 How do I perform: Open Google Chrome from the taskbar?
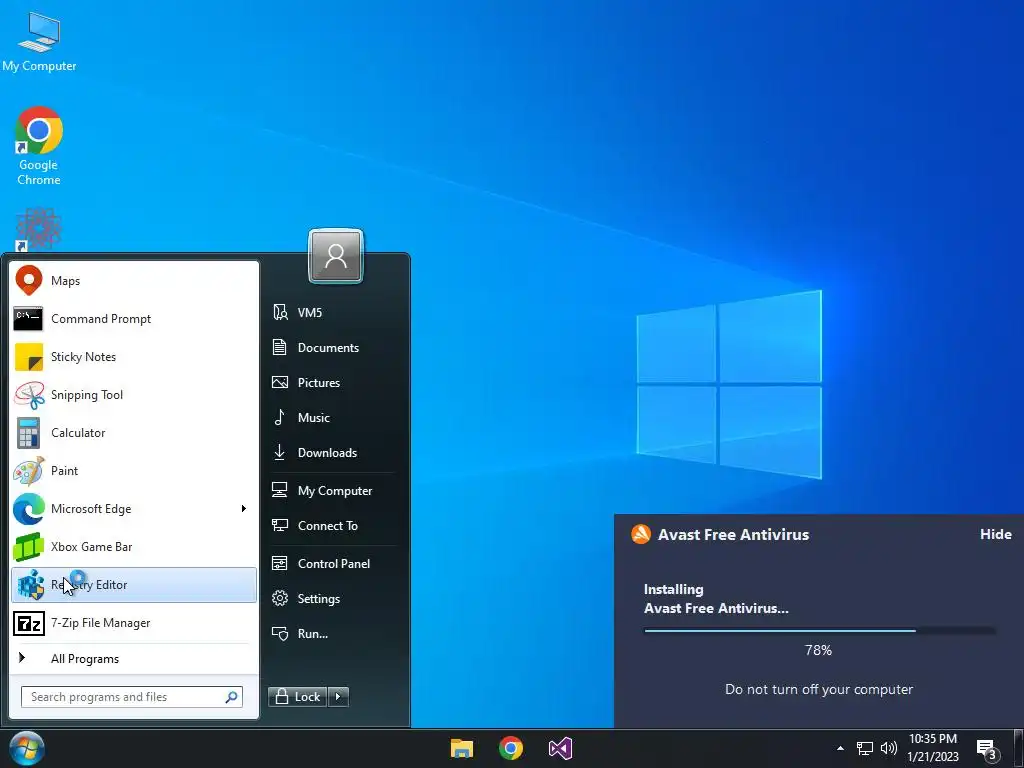(511, 748)
